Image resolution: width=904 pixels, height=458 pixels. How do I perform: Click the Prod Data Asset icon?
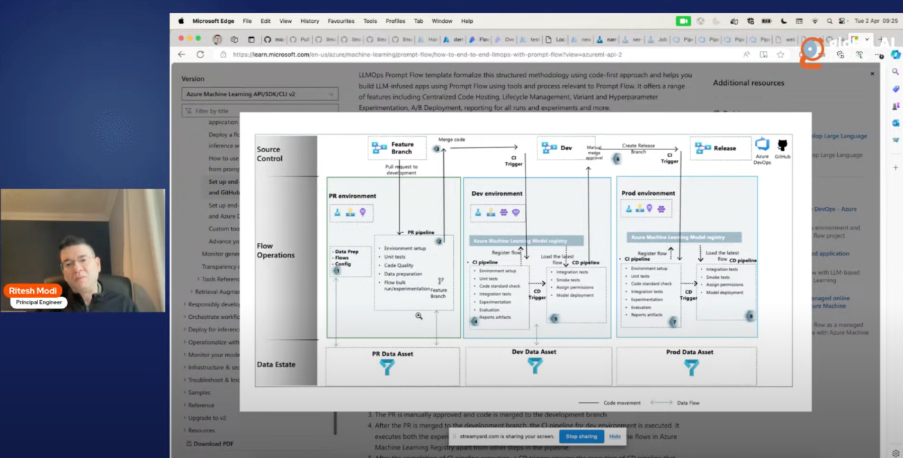(689, 367)
